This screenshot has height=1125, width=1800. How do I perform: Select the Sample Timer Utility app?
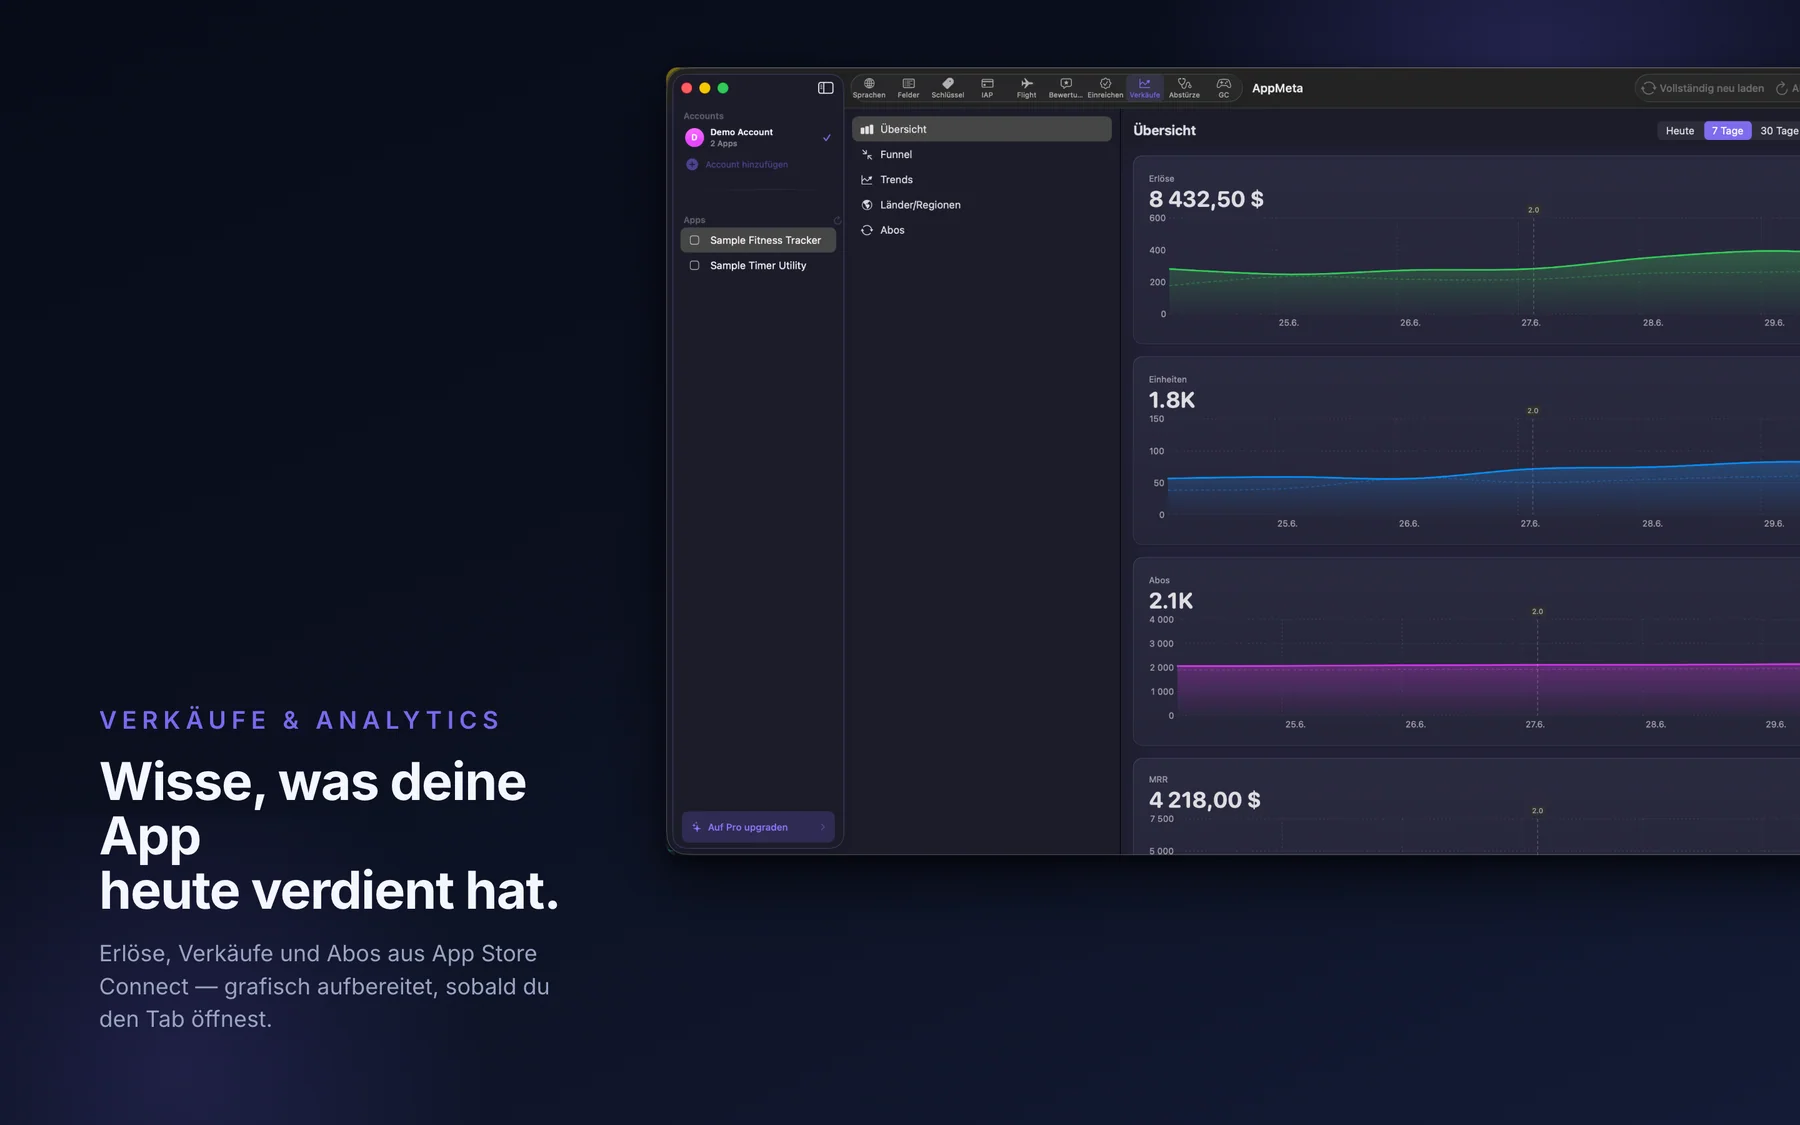[x=758, y=265]
